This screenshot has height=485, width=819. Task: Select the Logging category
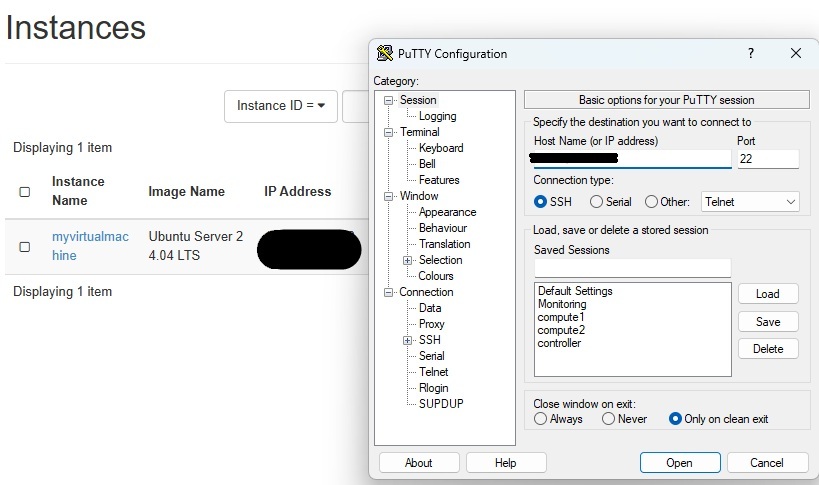(437, 116)
